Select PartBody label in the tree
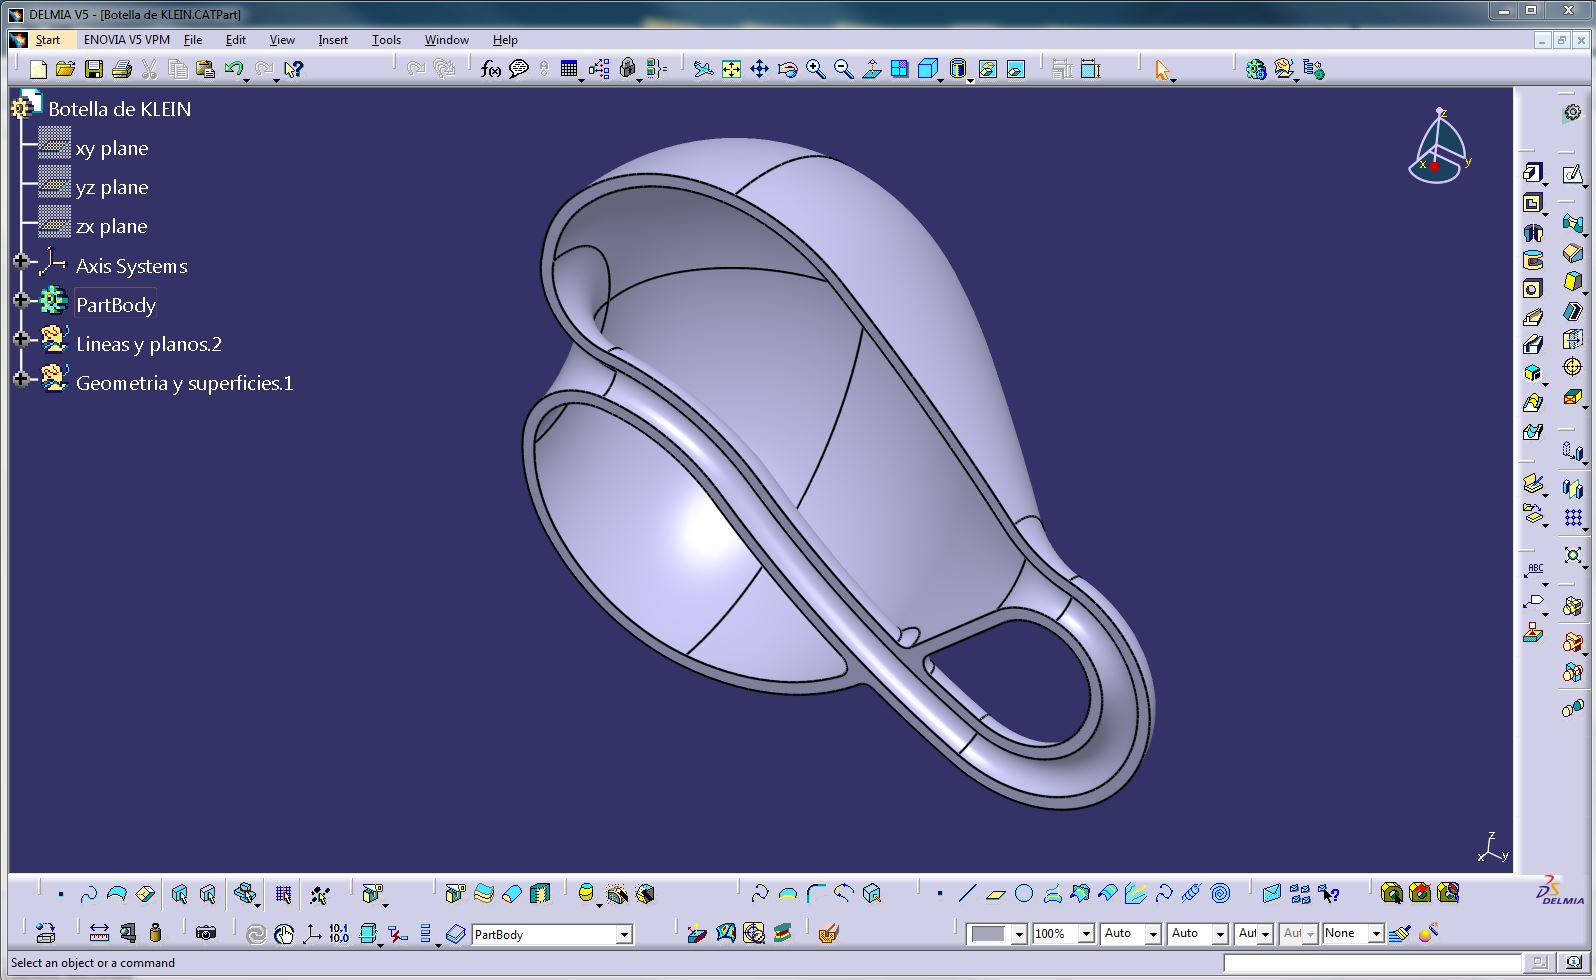This screenshot has width=1596, height=980. 116,305
